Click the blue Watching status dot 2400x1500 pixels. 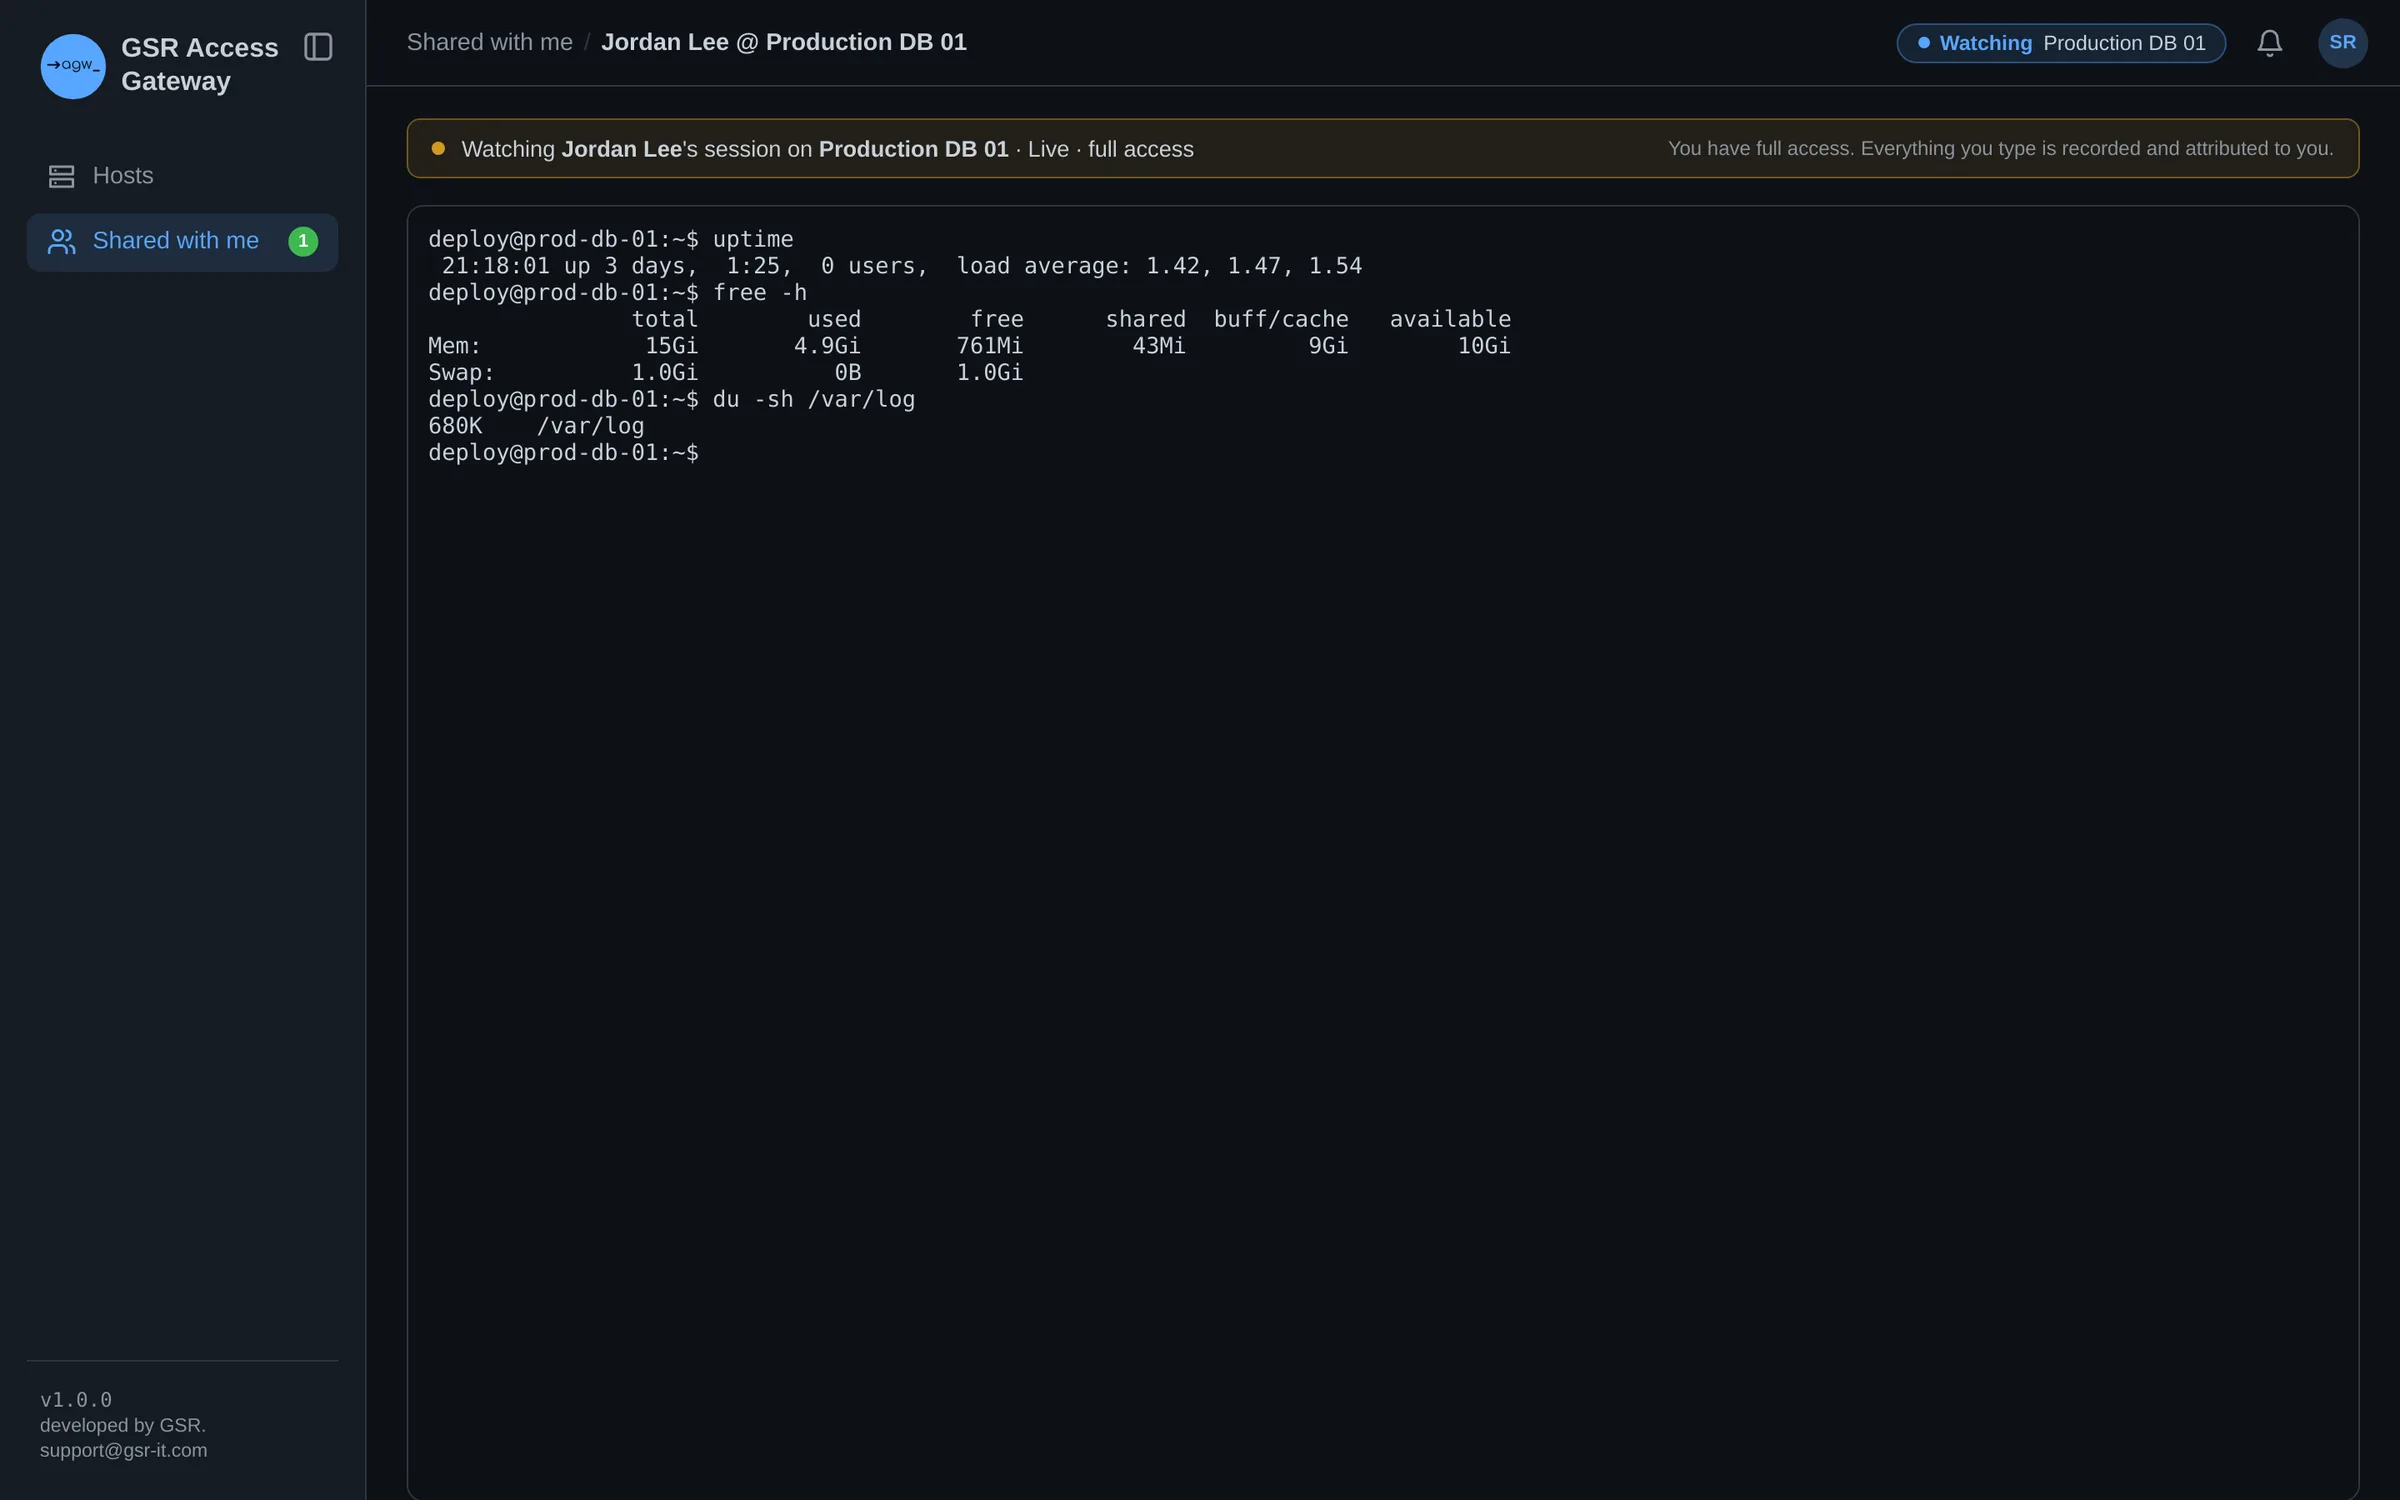[x=1924, y=43]
